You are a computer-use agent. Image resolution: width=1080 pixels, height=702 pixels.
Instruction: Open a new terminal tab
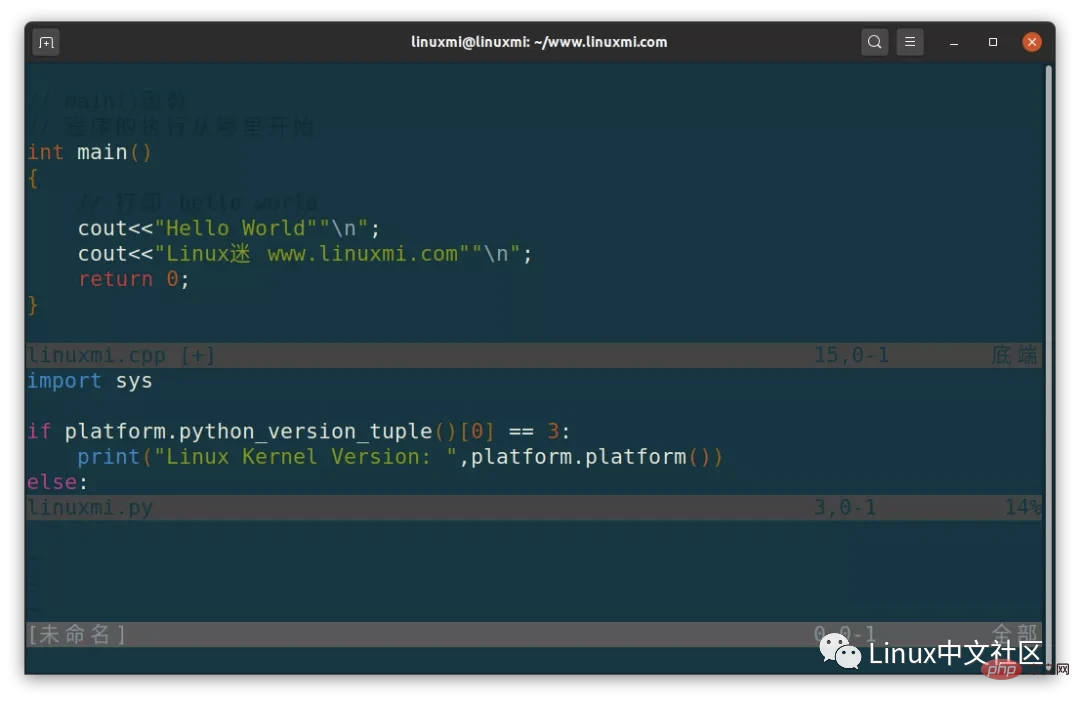(46, 43)
